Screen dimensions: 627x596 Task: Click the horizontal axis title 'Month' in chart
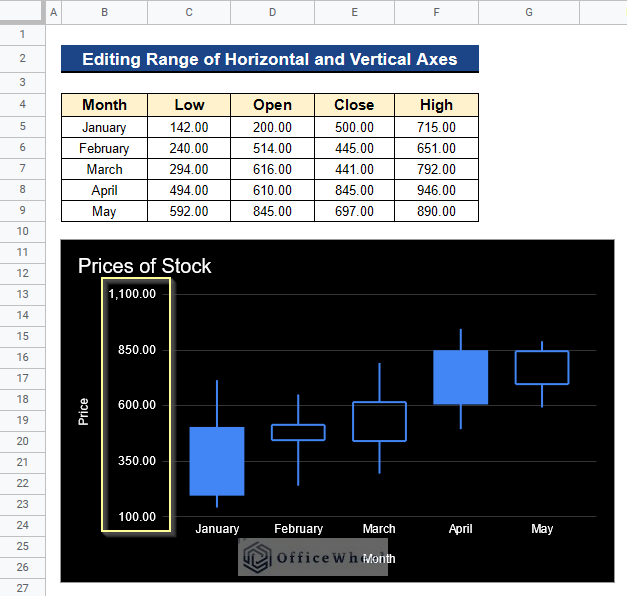[x=379, y=559]
